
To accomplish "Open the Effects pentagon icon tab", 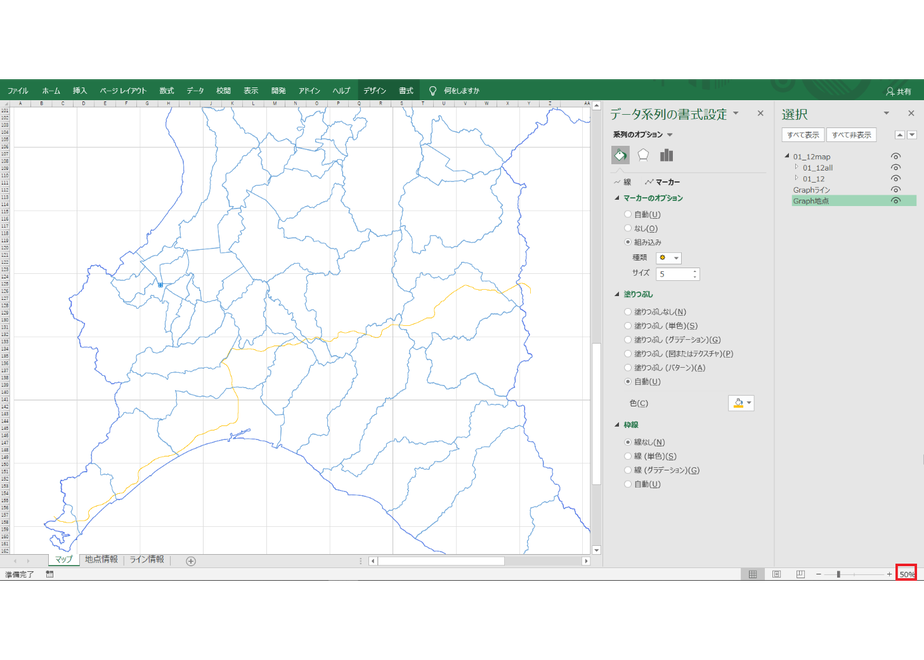I will (643, 155).
